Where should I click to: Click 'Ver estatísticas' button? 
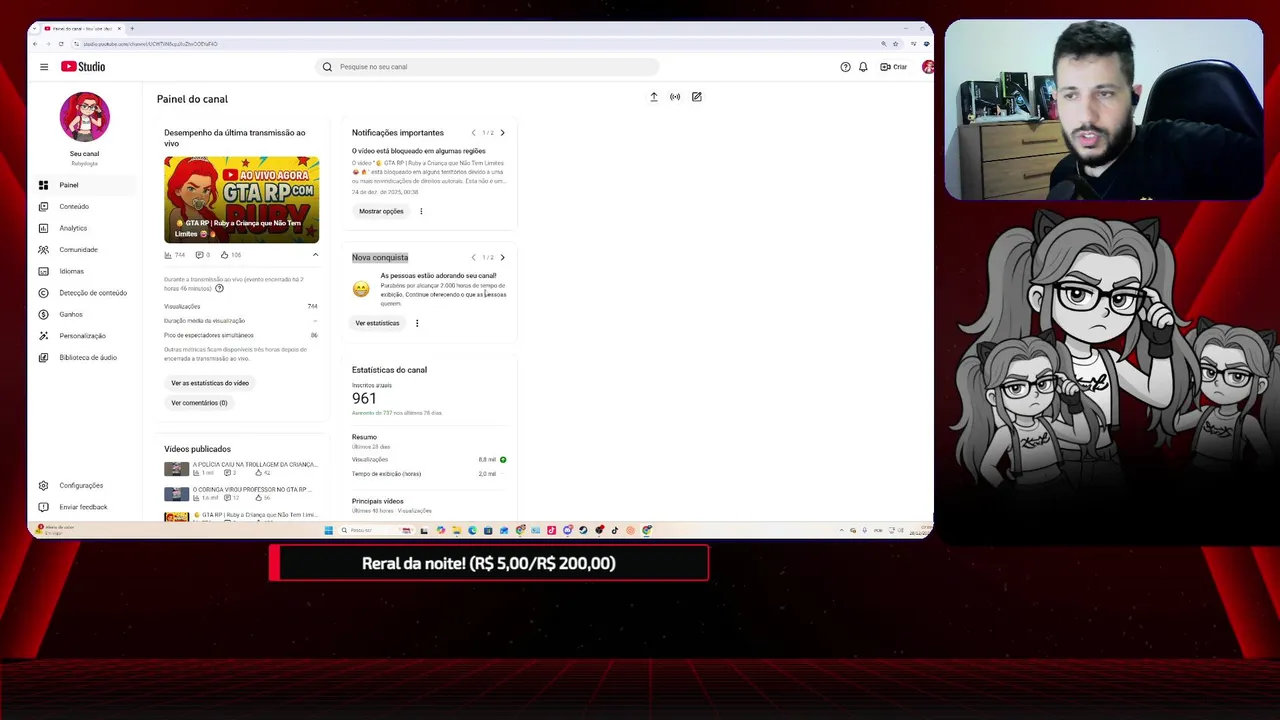377,323
